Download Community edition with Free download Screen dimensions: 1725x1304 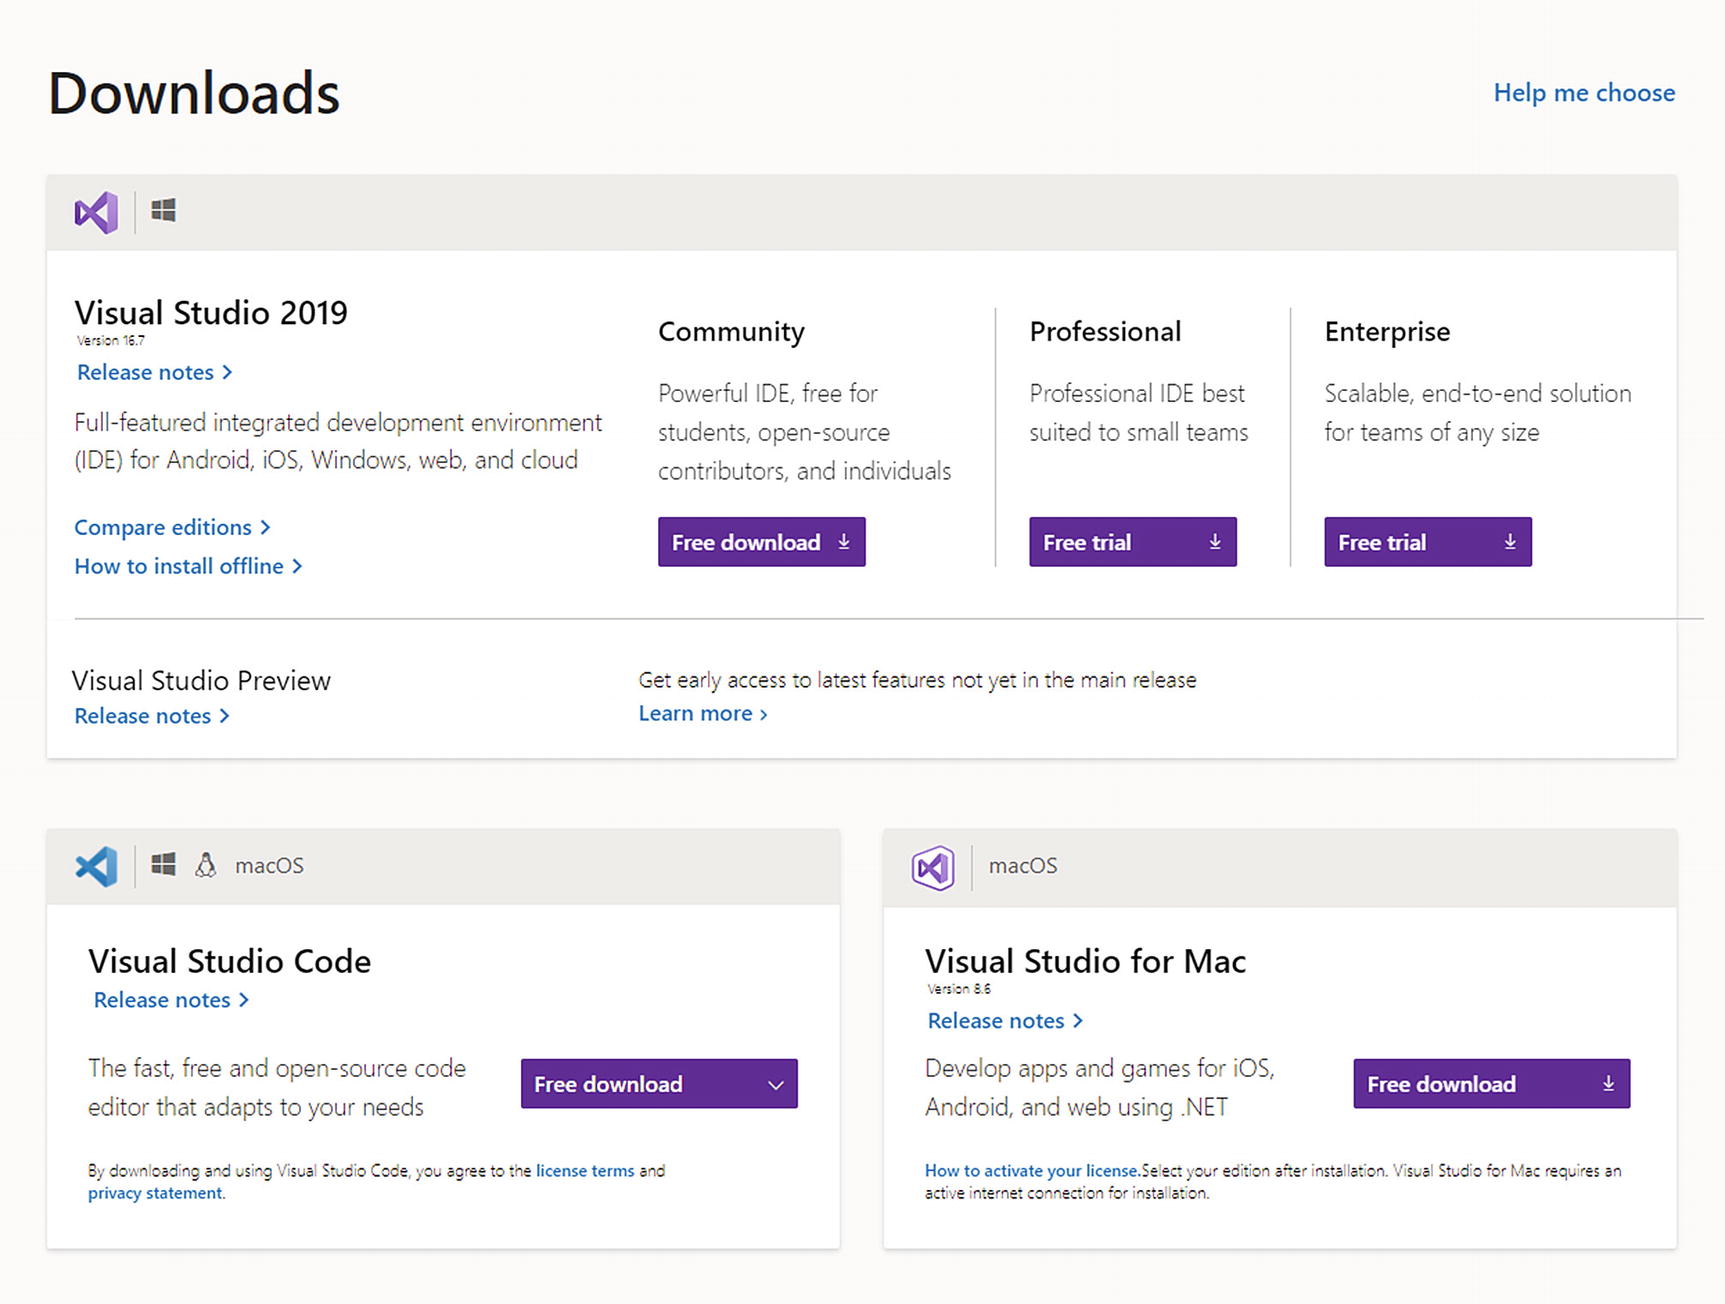(x=761, y=542)
